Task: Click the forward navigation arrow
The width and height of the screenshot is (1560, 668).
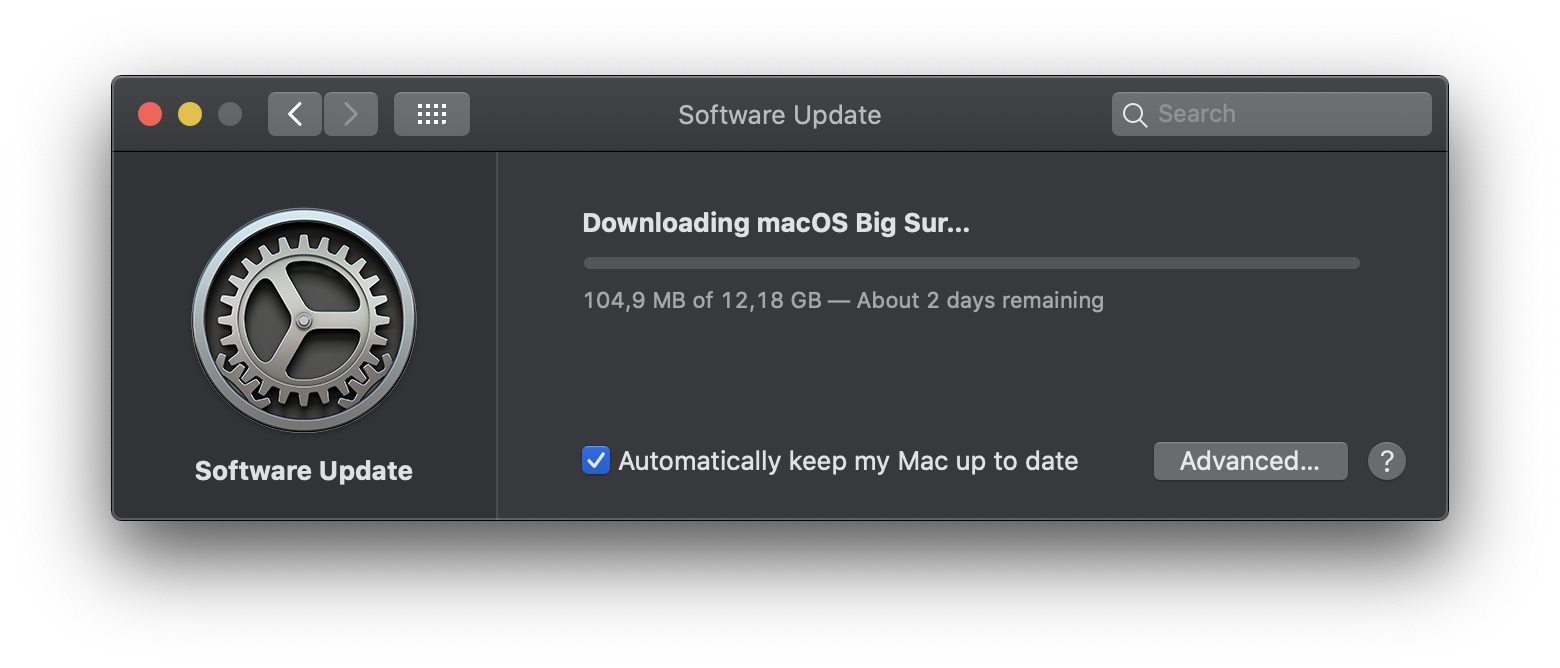Action: click(351, 114)
